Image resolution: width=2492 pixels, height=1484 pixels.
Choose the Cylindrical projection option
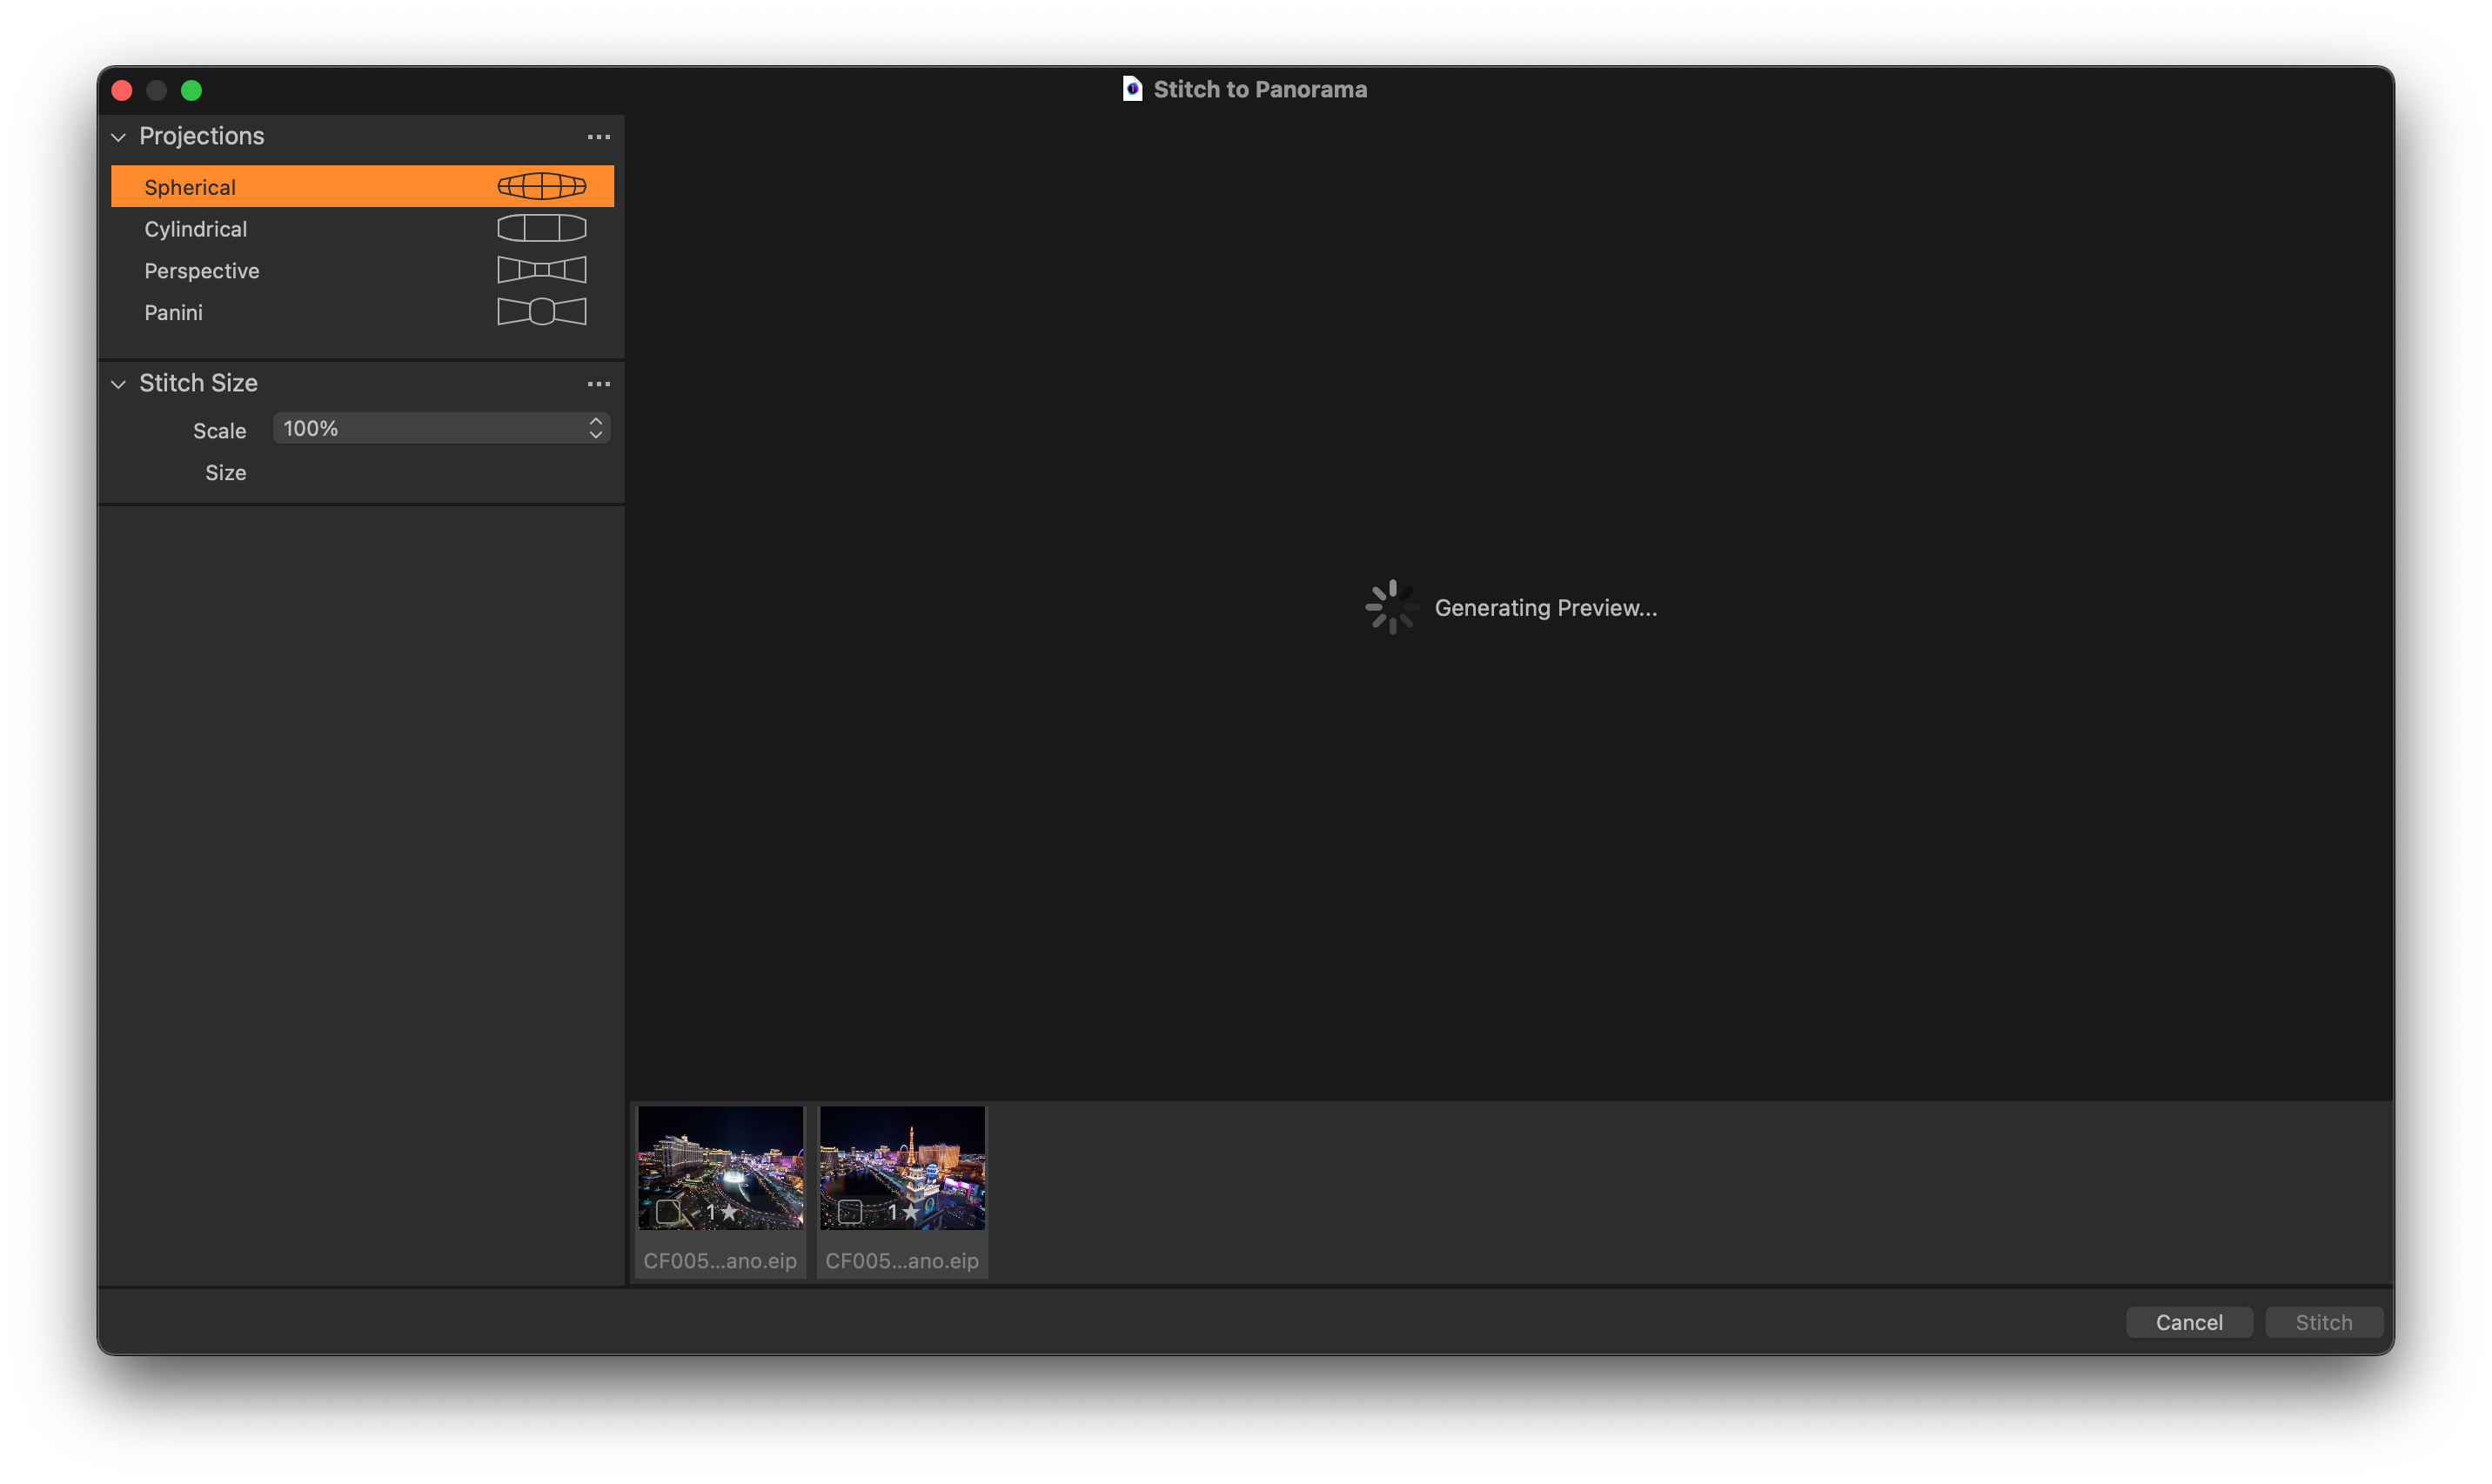[362, 229]
